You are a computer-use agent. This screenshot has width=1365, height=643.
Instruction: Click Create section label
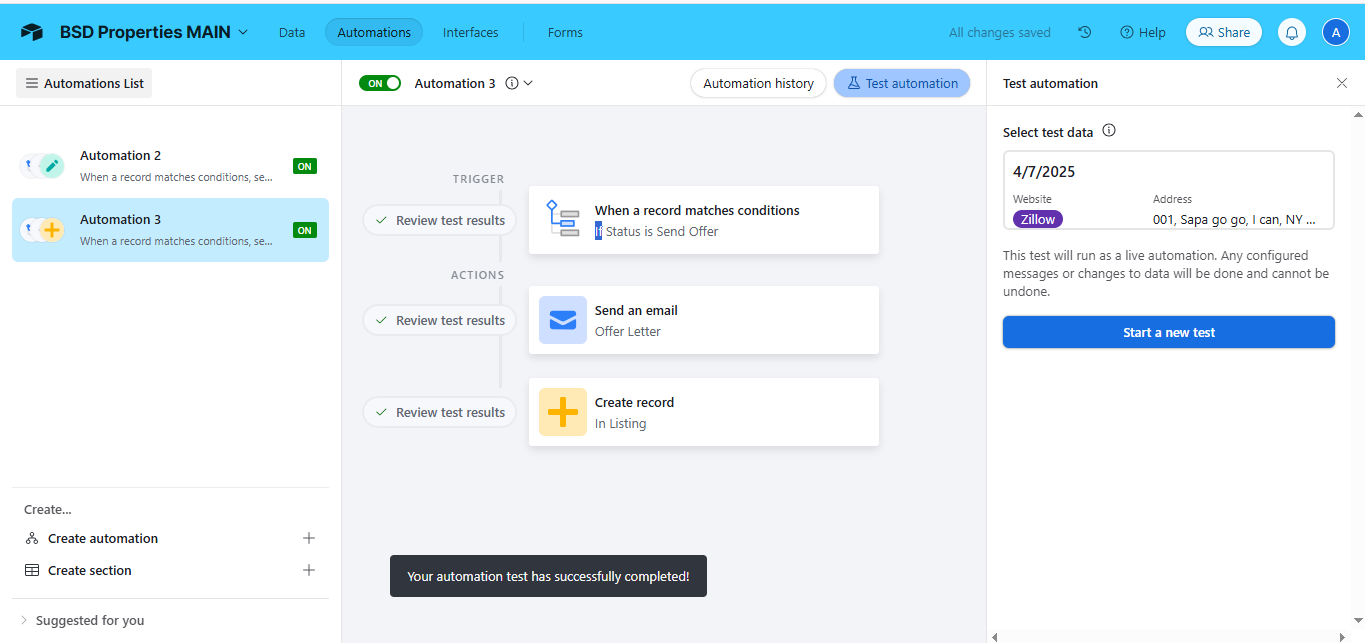[x=90, y=570]
